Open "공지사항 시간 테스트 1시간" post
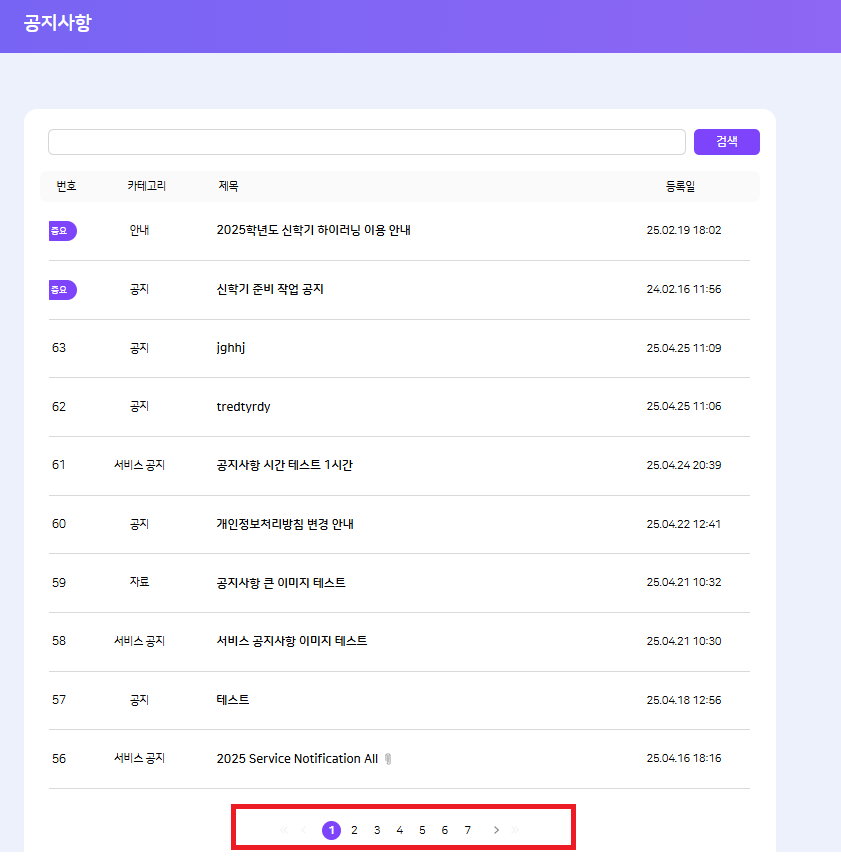The image size is (841, 860). [284, 465]
